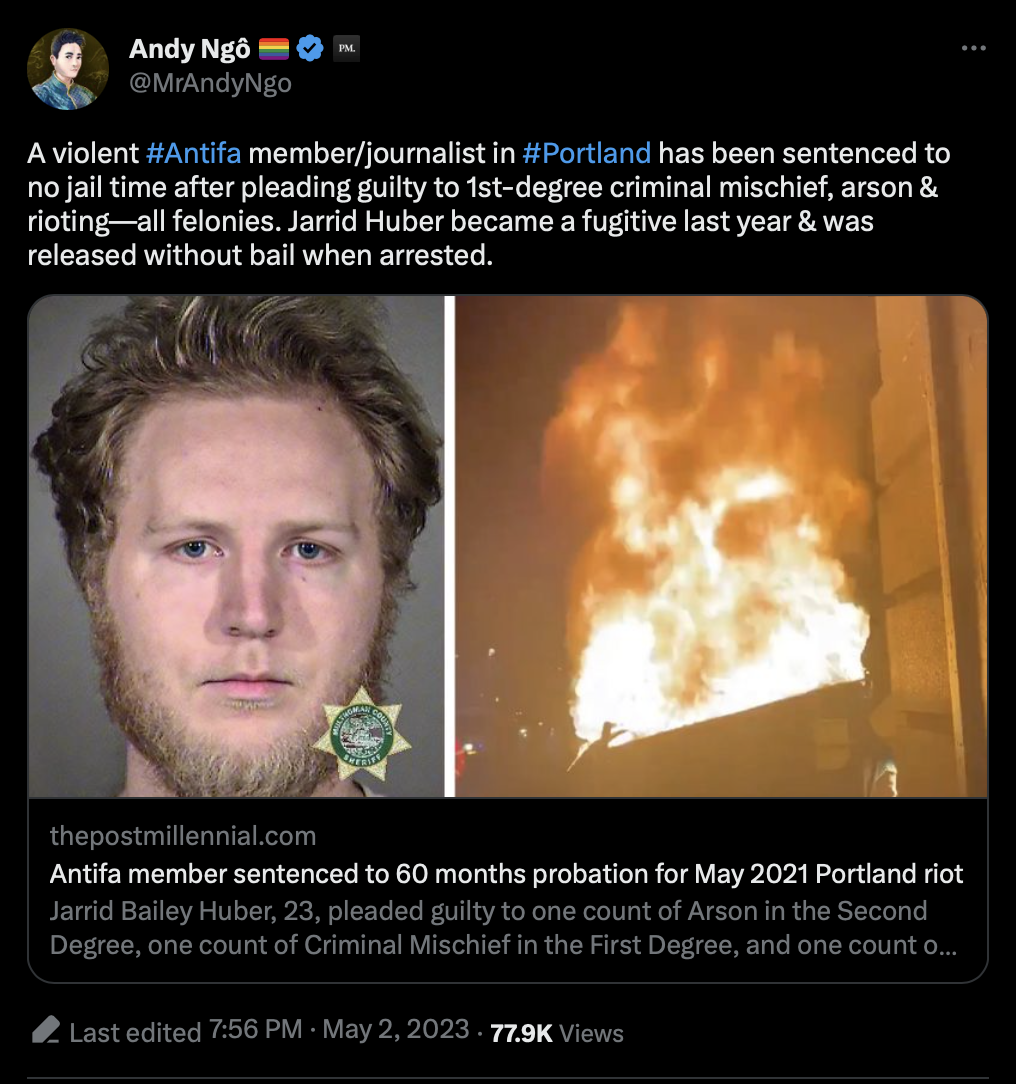View edit history via Last edited

(x=135, y=1032)
